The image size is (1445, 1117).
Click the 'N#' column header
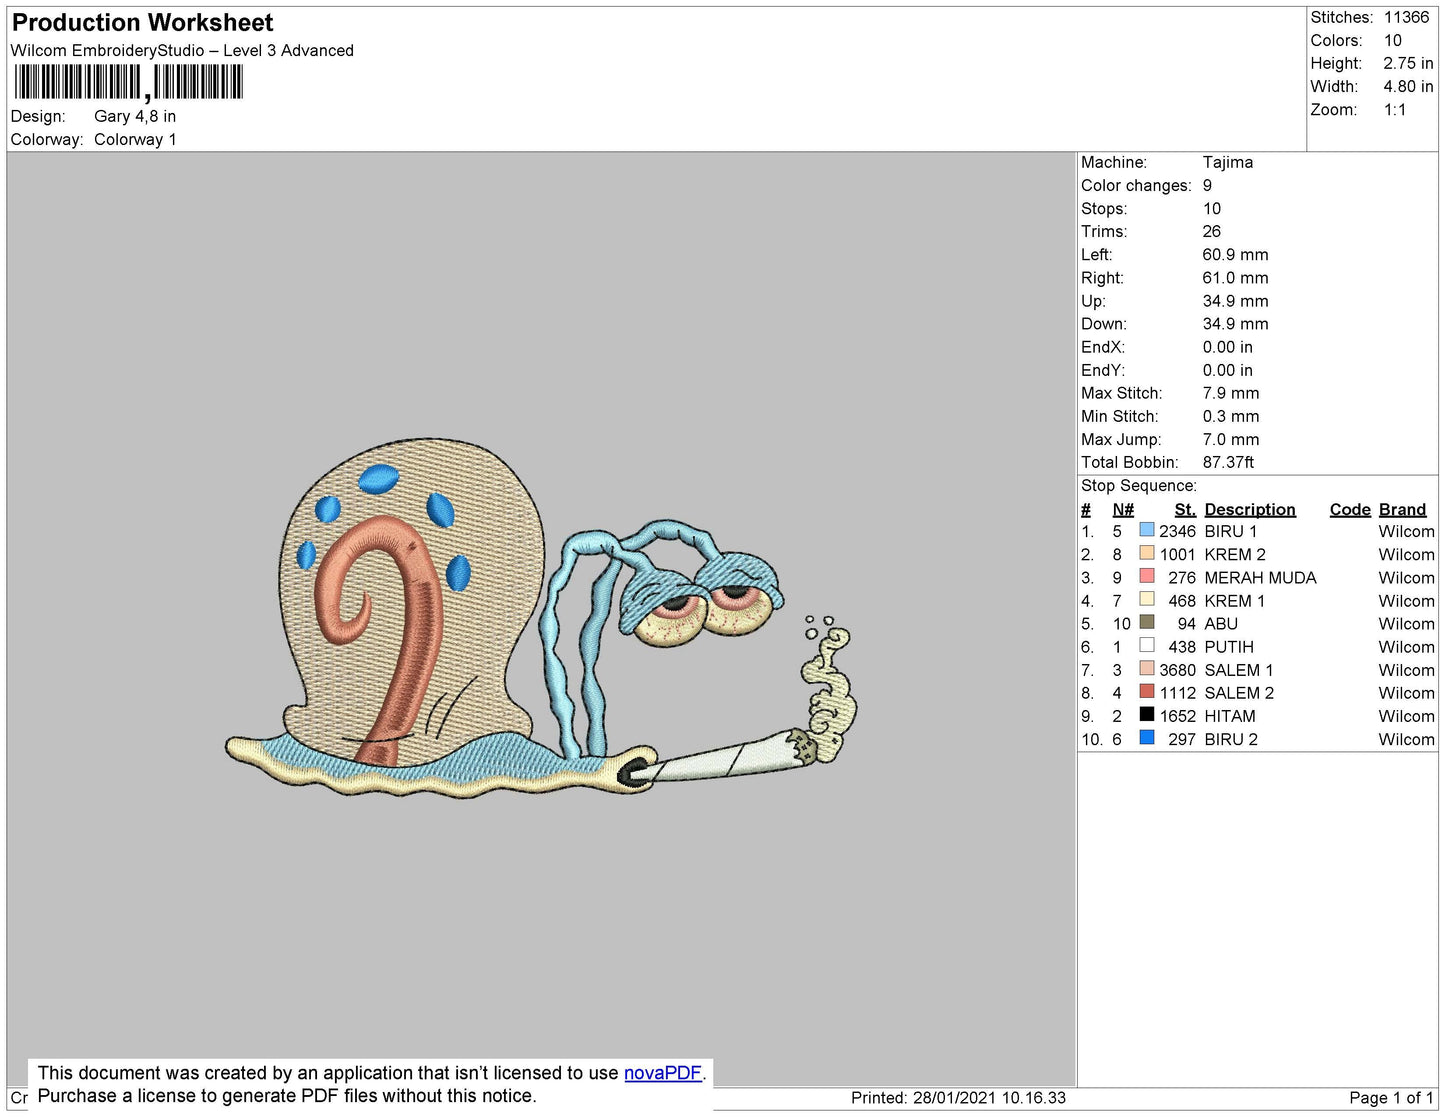(x=1123, y=509)
